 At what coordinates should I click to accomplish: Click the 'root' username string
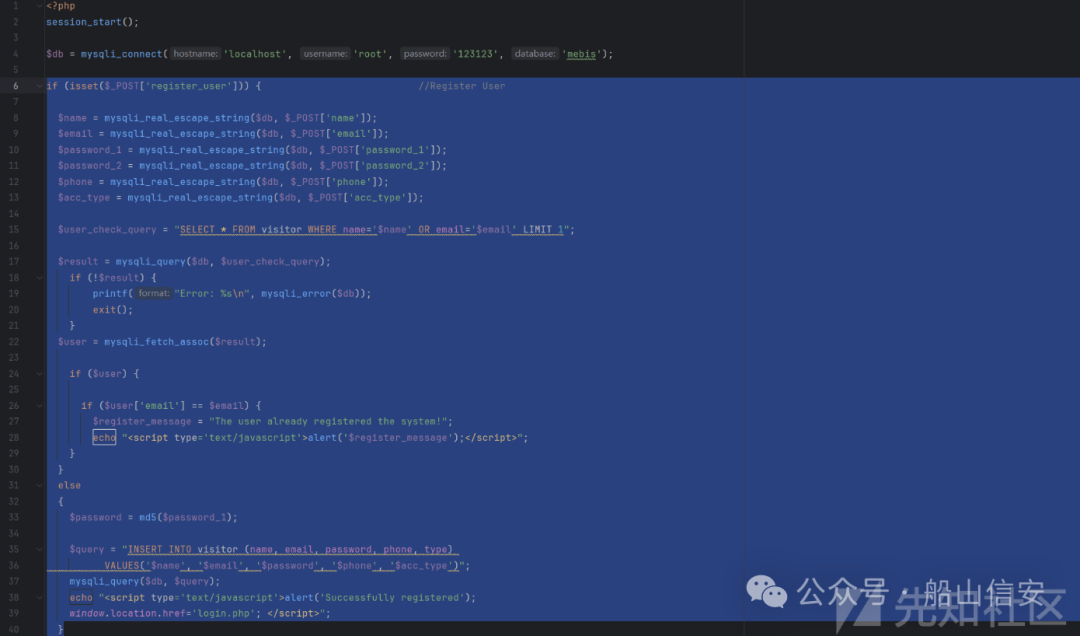[x=371, y=54]
